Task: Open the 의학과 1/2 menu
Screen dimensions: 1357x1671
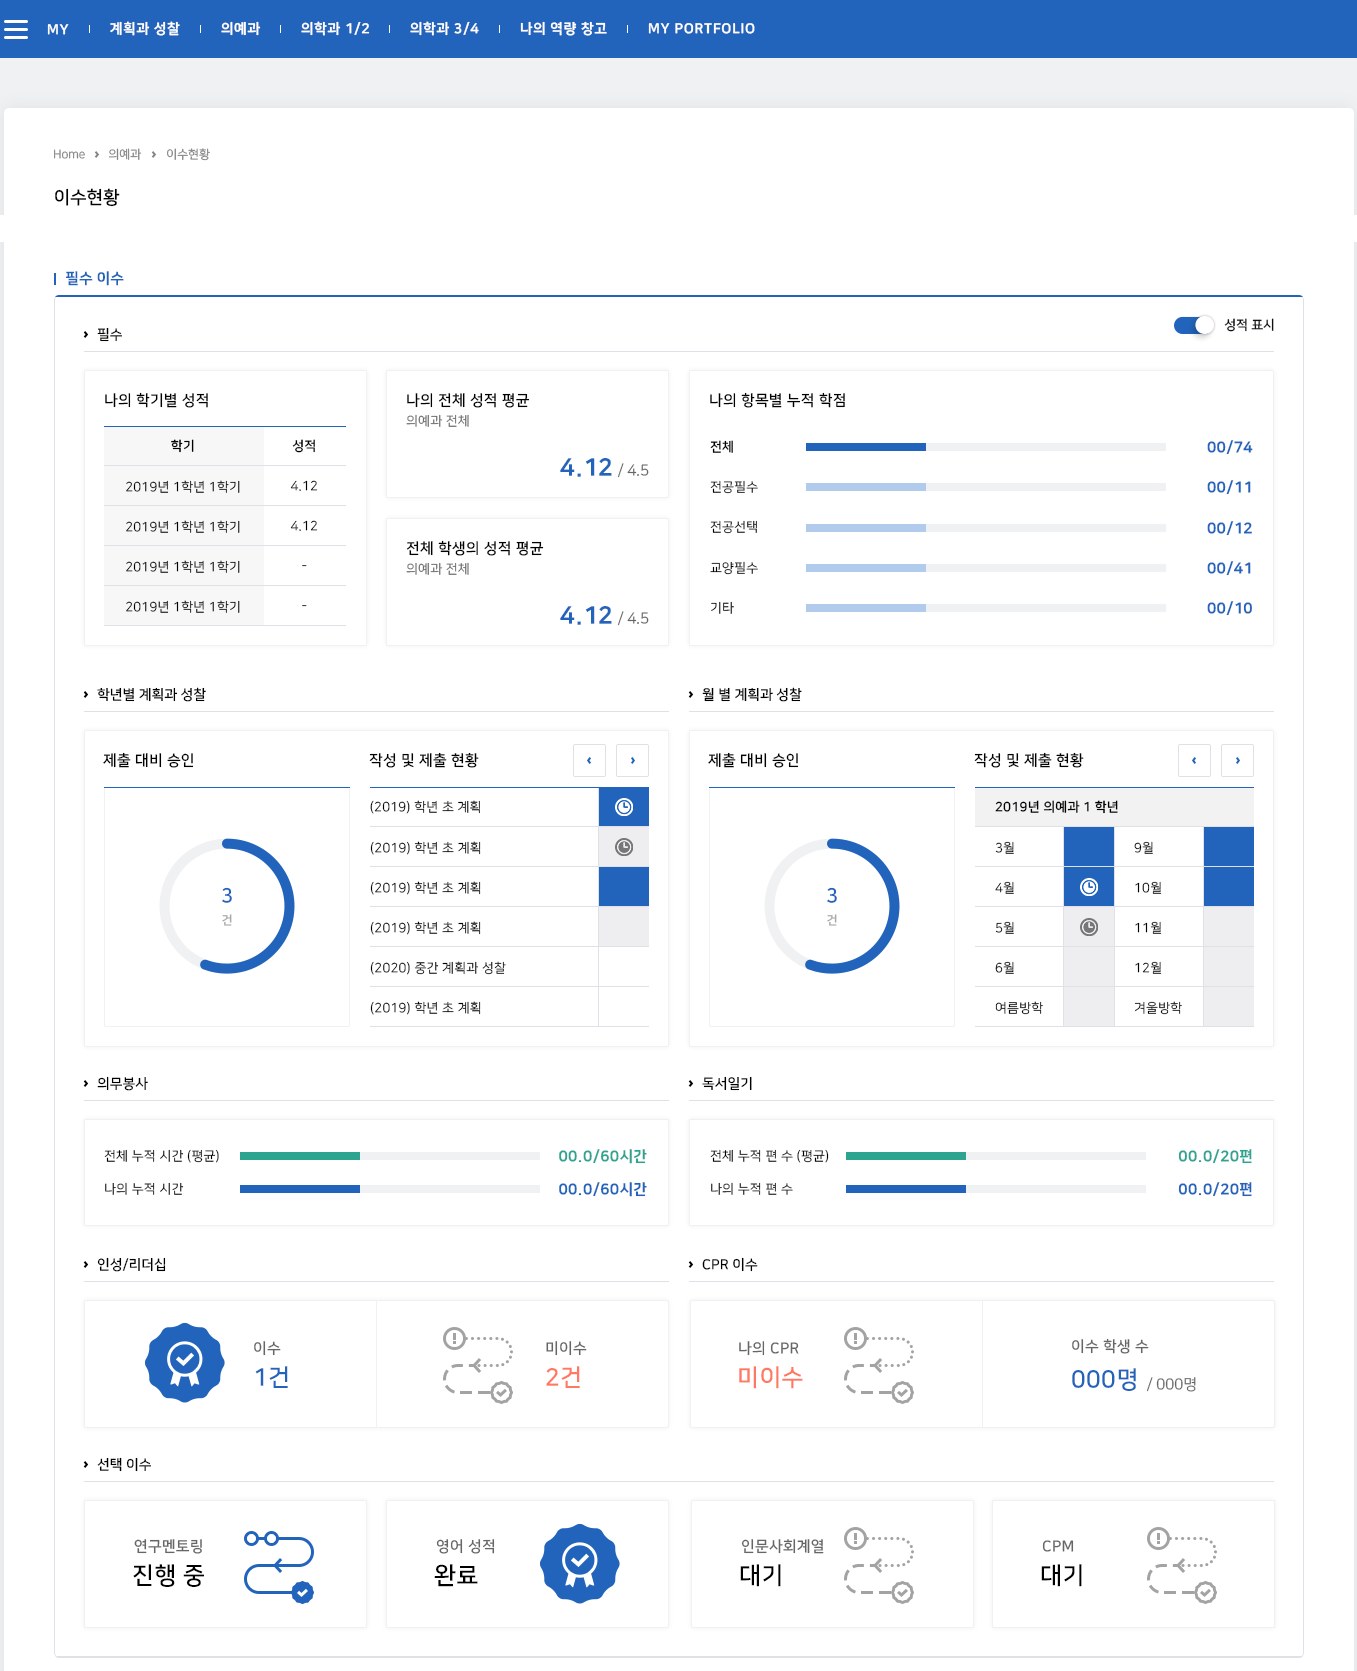Action: coord(335,29)
